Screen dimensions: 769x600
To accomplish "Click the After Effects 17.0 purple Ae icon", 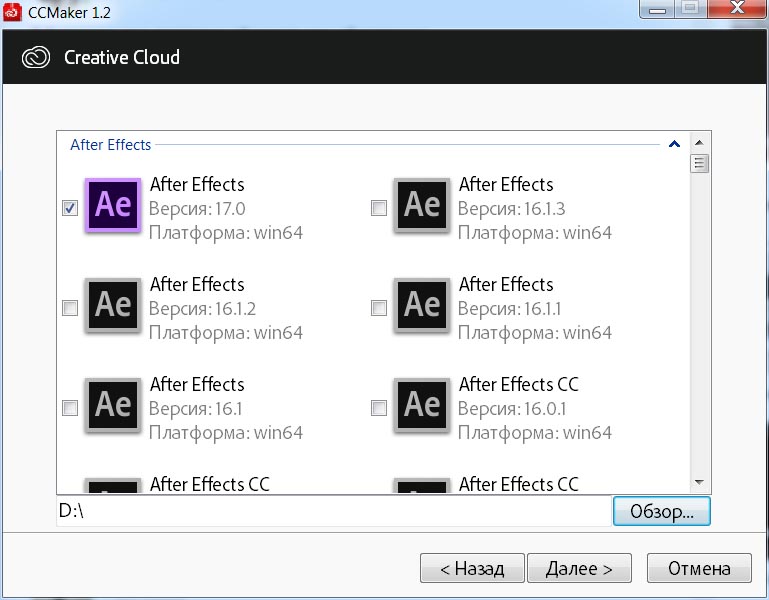I will pos(113,205).
